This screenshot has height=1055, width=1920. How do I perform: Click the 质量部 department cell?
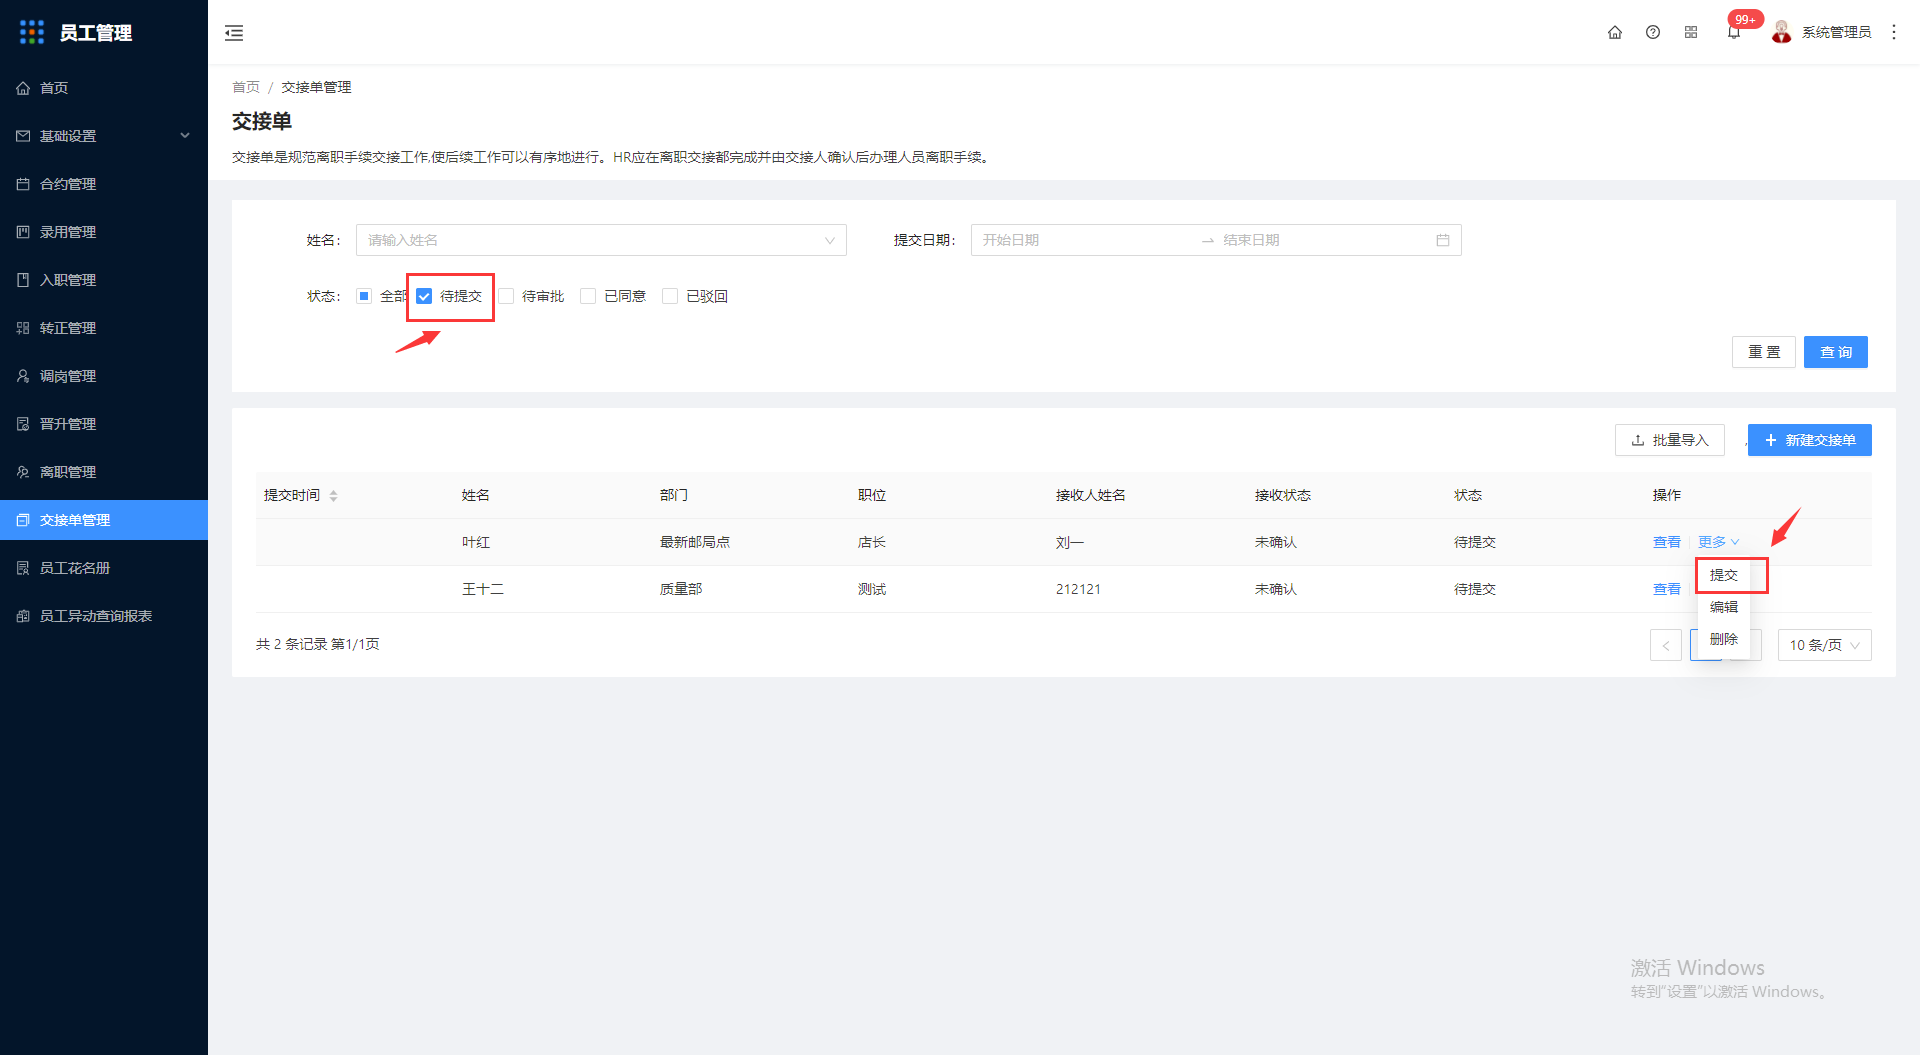(x=681, y=589)
